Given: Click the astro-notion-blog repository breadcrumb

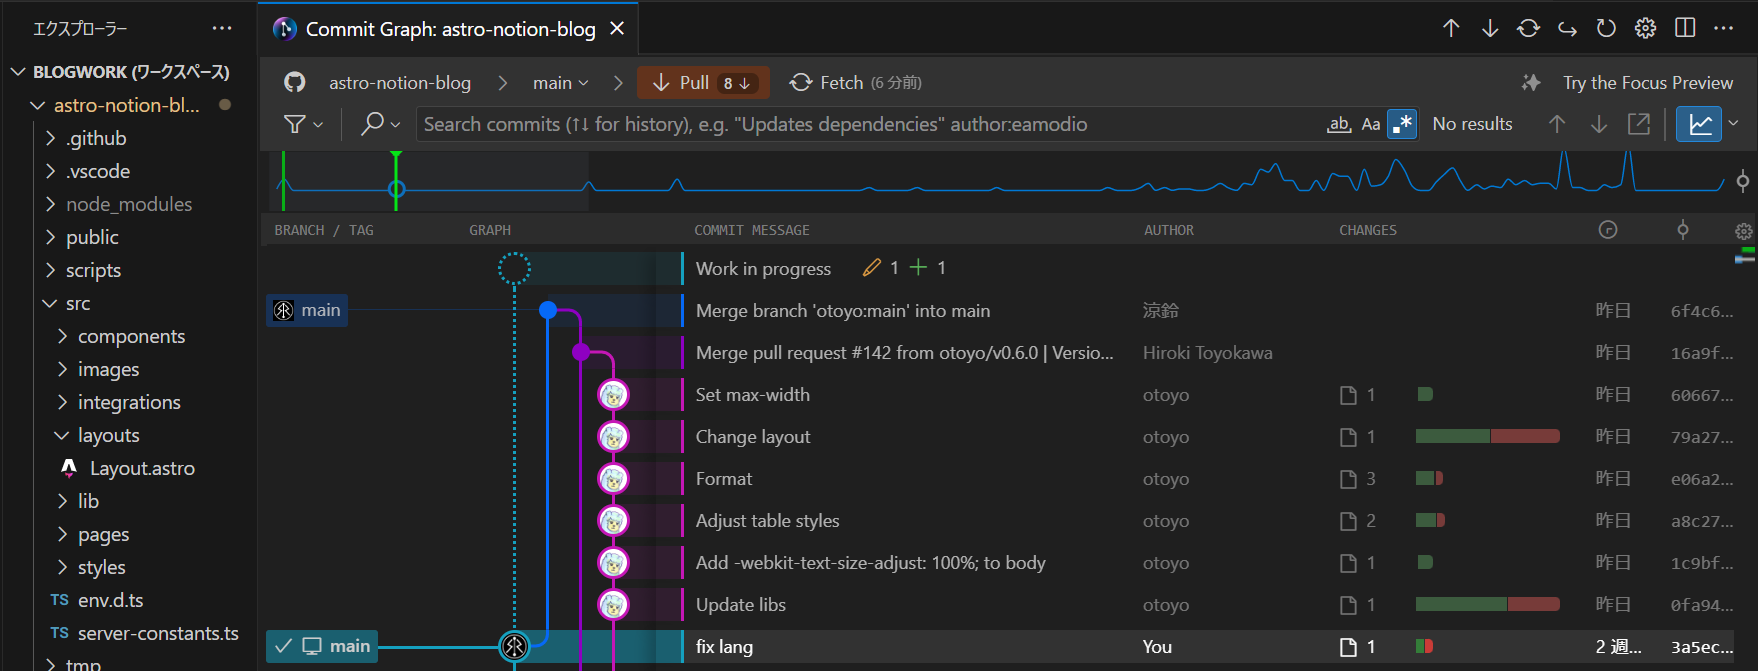Looking at the screenshot, I should tap(400, 83).
